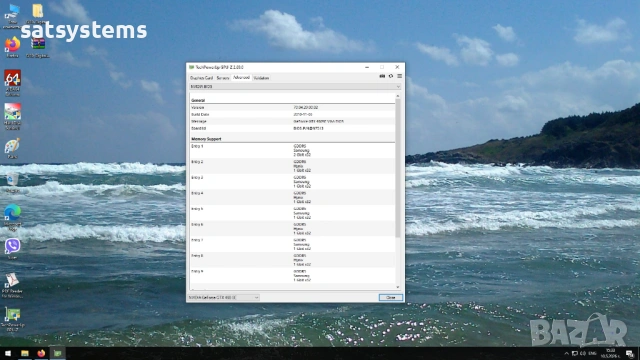Open the Action Center notifications icon
Image resolution: width=640 pixels, height=360 pixels.
point(630,353)
